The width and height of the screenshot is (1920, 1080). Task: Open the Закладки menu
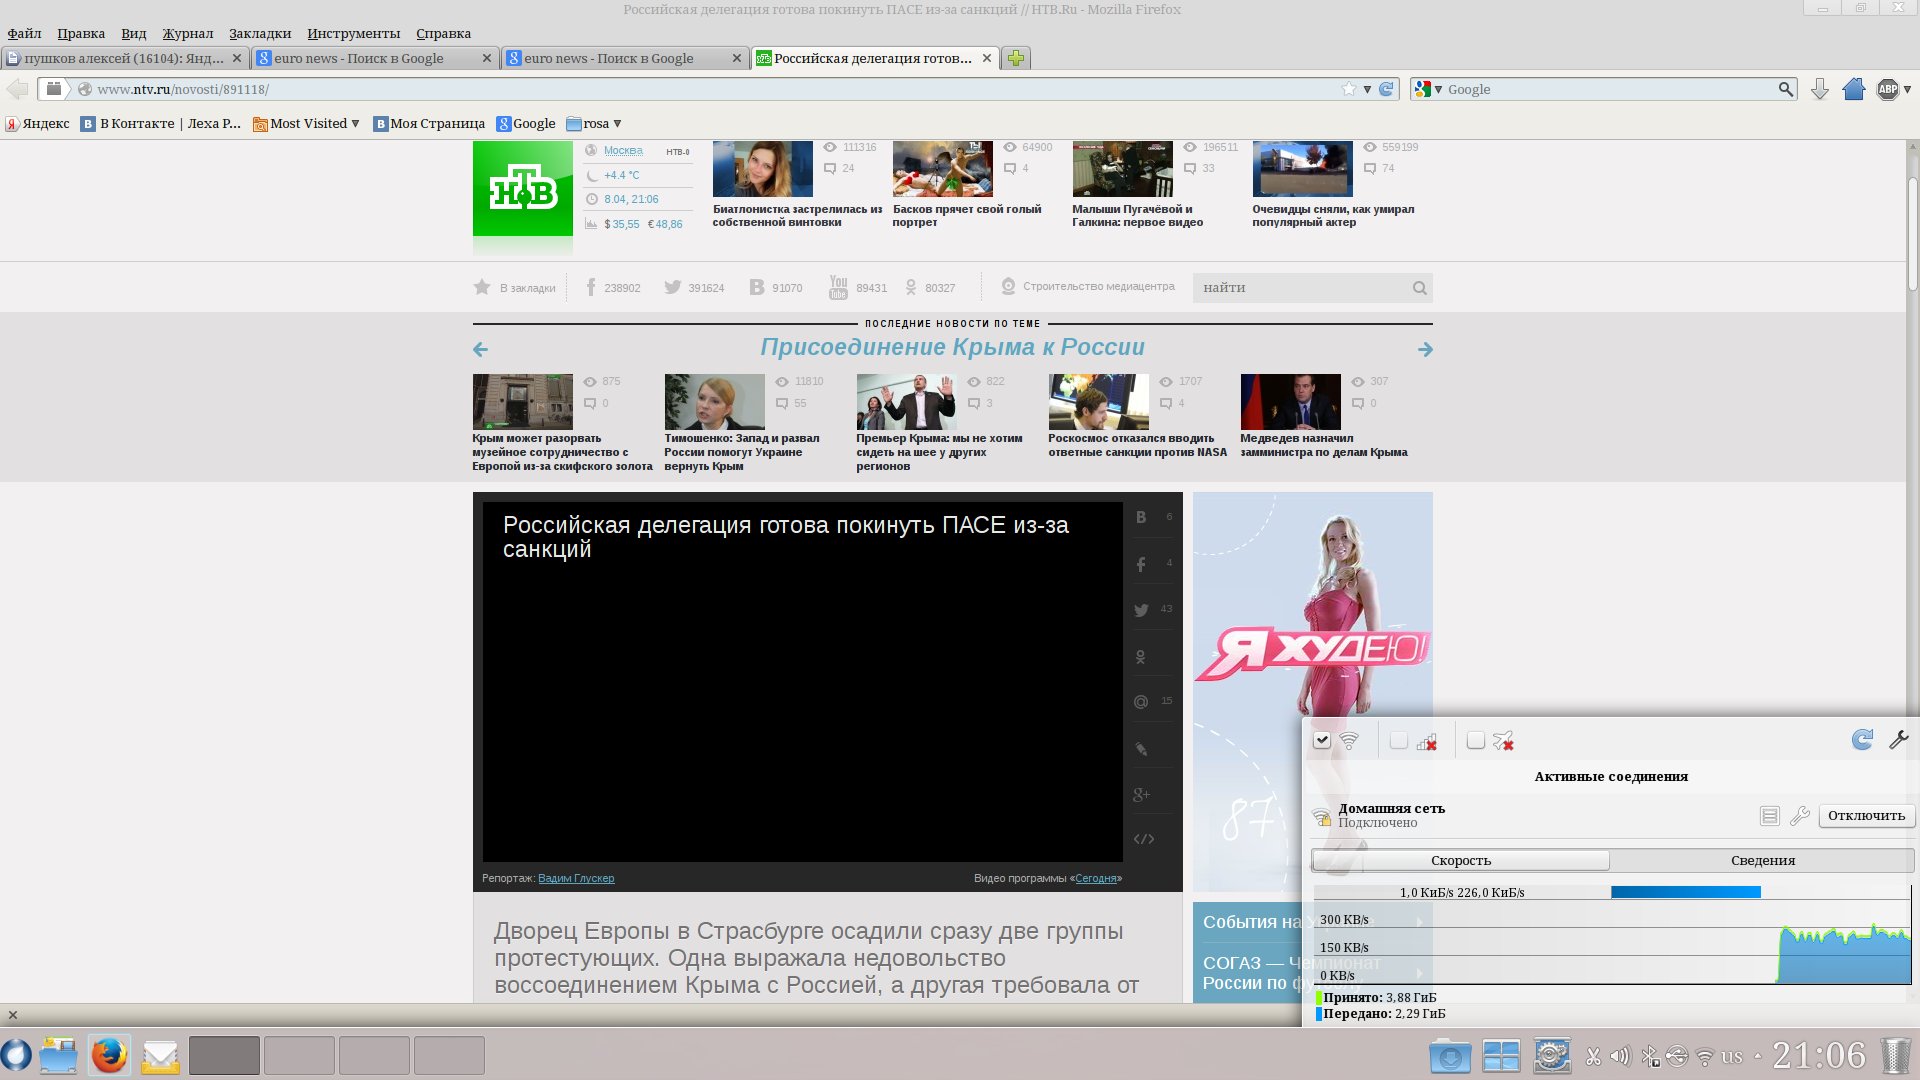[259, 33]
